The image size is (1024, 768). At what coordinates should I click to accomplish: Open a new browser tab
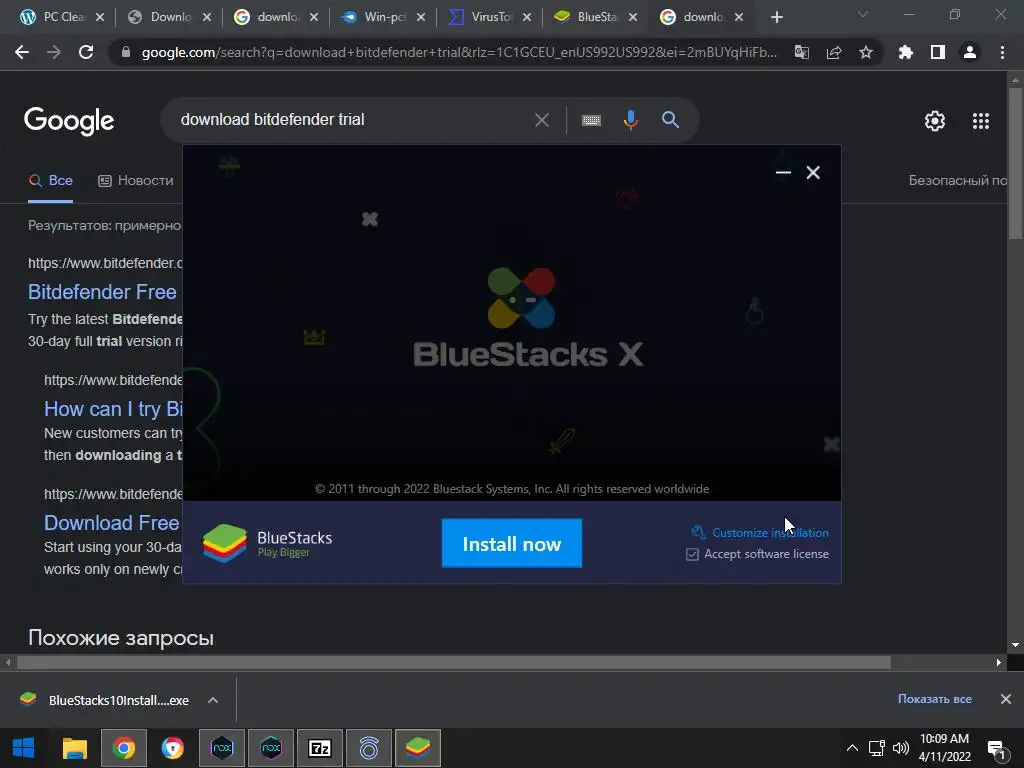(x=776, y=18)
